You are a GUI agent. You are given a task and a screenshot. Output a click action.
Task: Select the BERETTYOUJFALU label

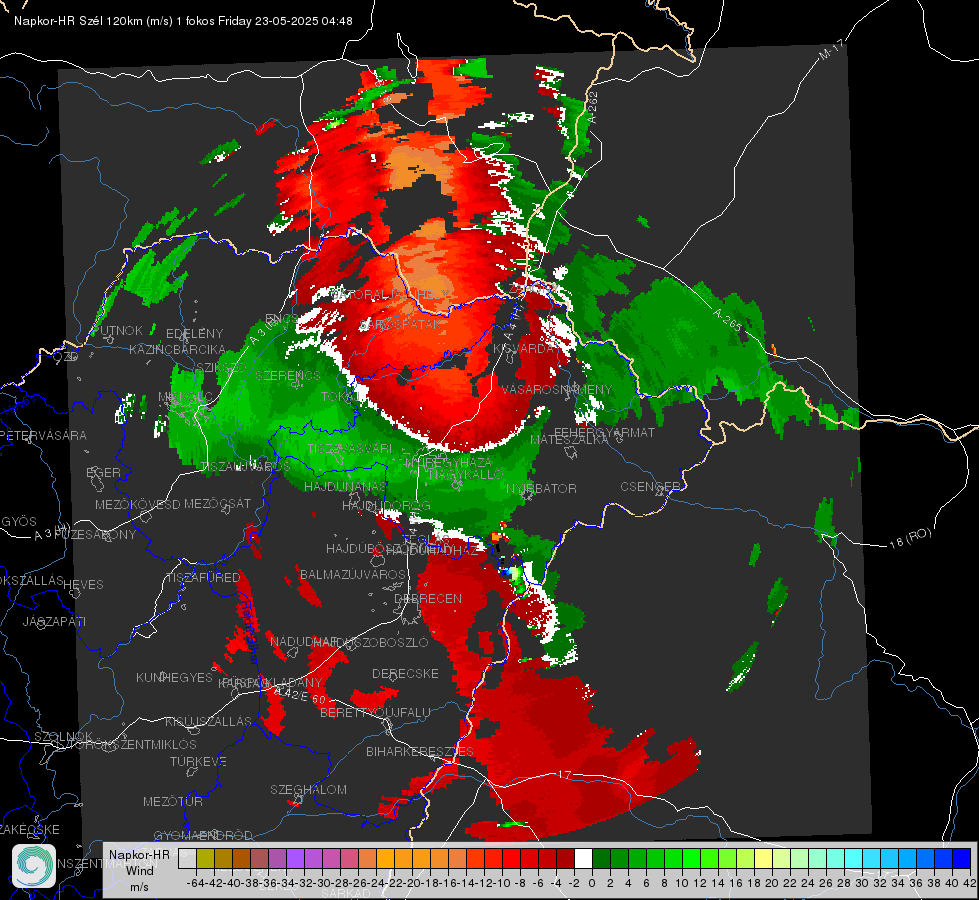[x=375, y=712]
